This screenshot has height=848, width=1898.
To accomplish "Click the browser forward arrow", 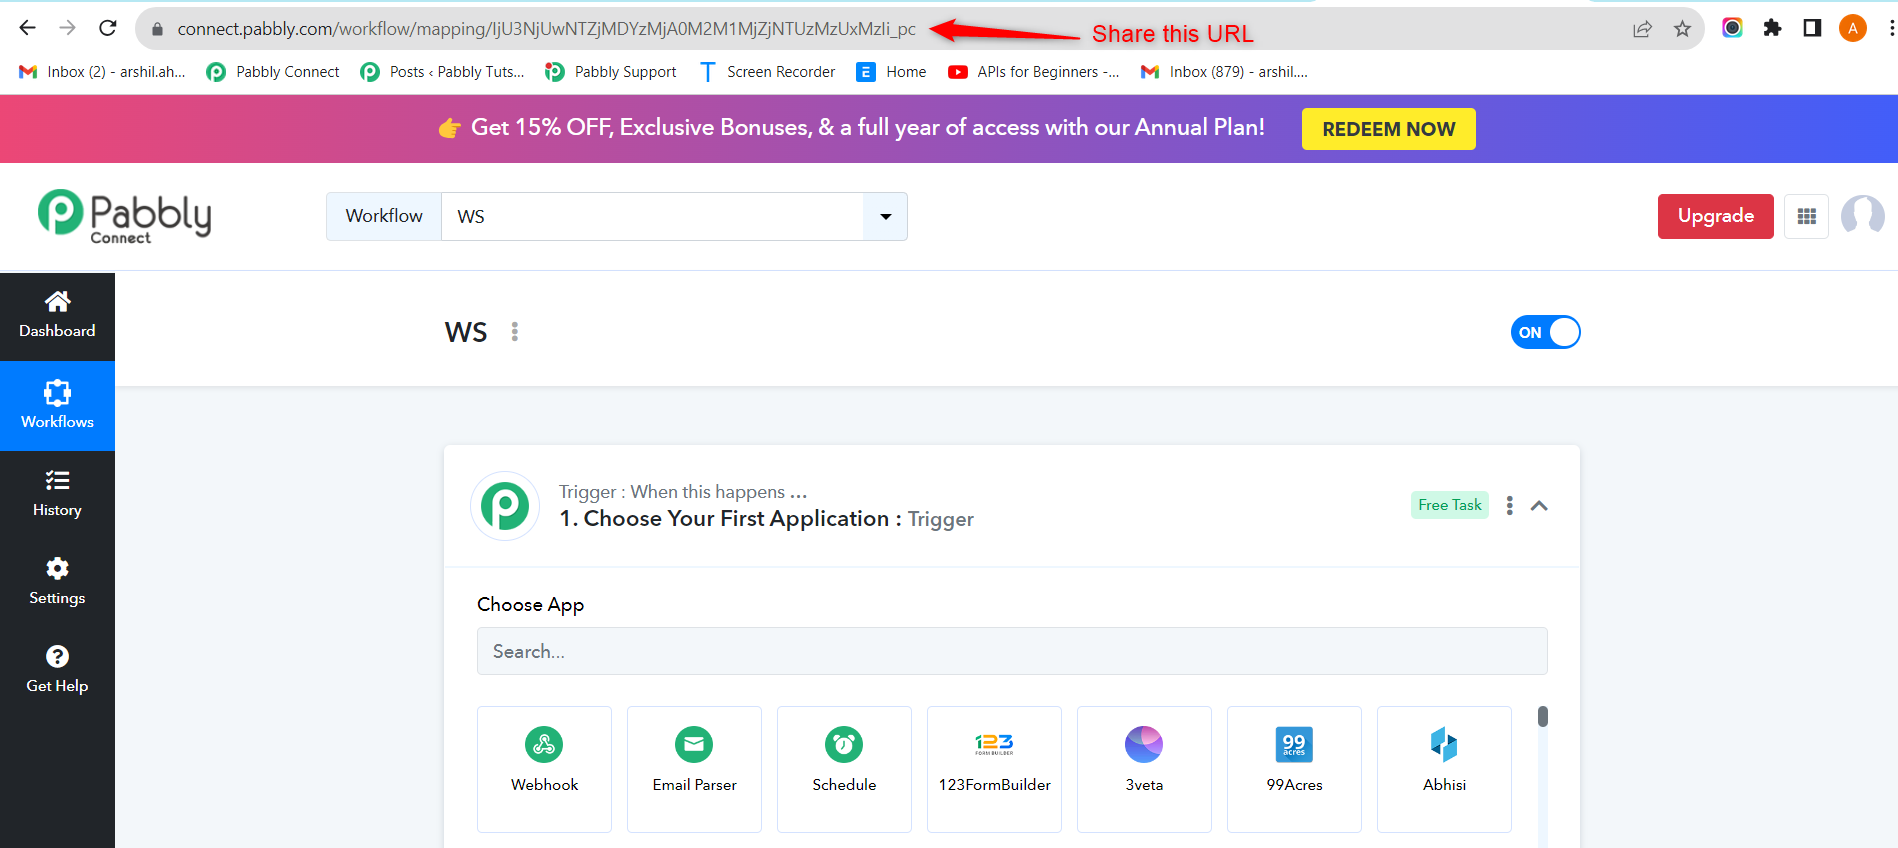I will 68,28.
